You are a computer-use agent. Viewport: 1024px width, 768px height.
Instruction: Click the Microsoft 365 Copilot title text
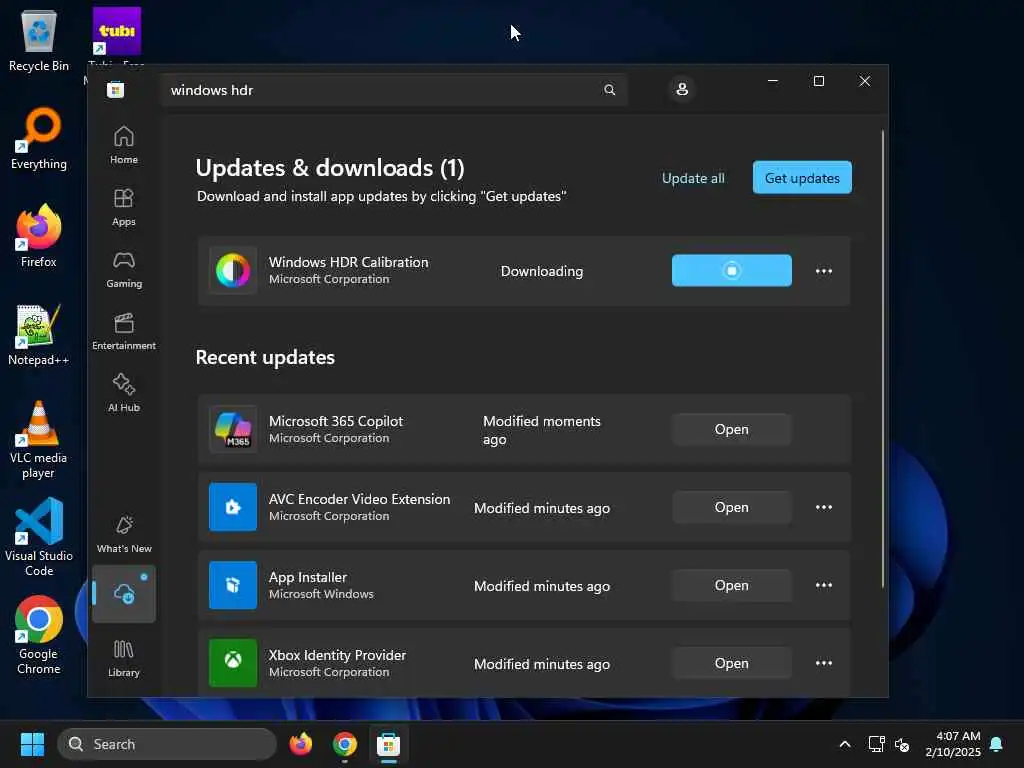(x=336, y=421)
